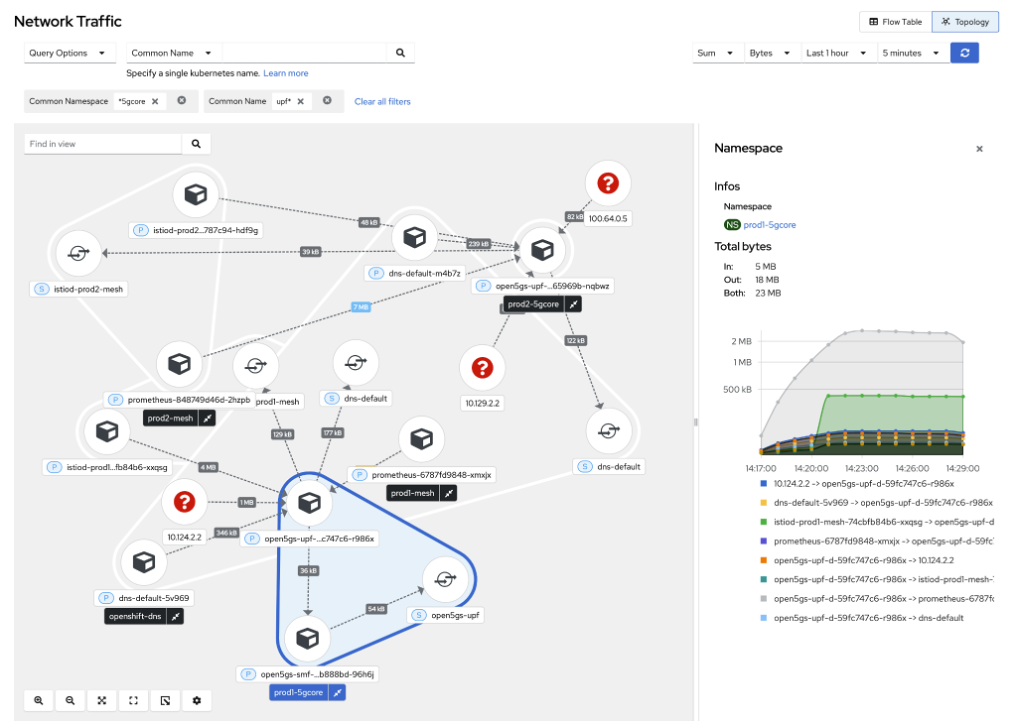Open topology display settings gear
The image size is (1018, 724).
pyautogui.click(x=196, y=701)
